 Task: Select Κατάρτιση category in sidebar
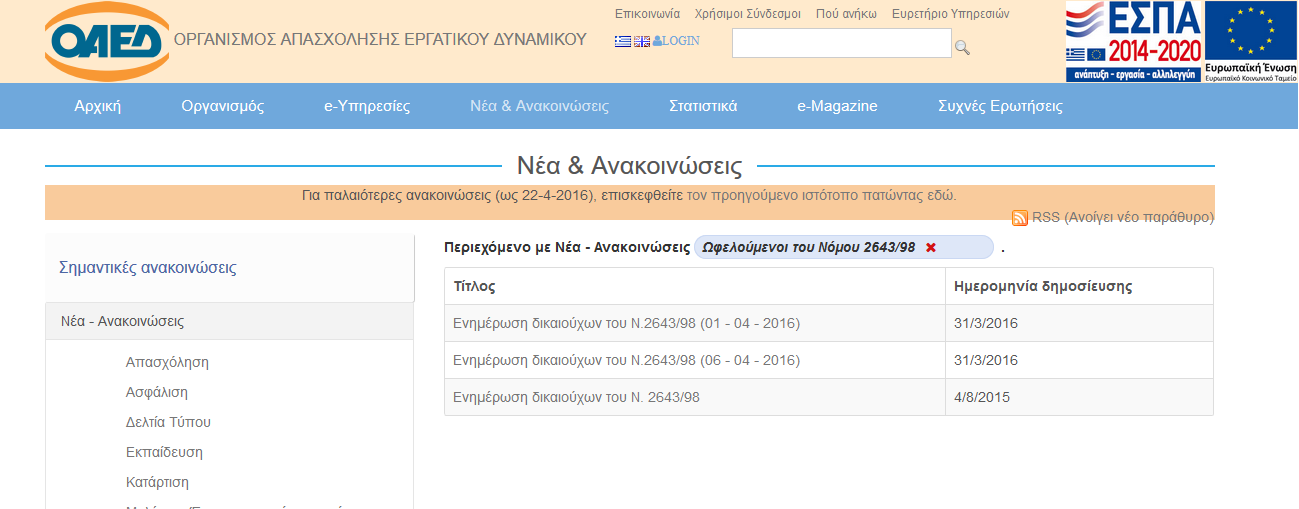click(x=157, y=482)
